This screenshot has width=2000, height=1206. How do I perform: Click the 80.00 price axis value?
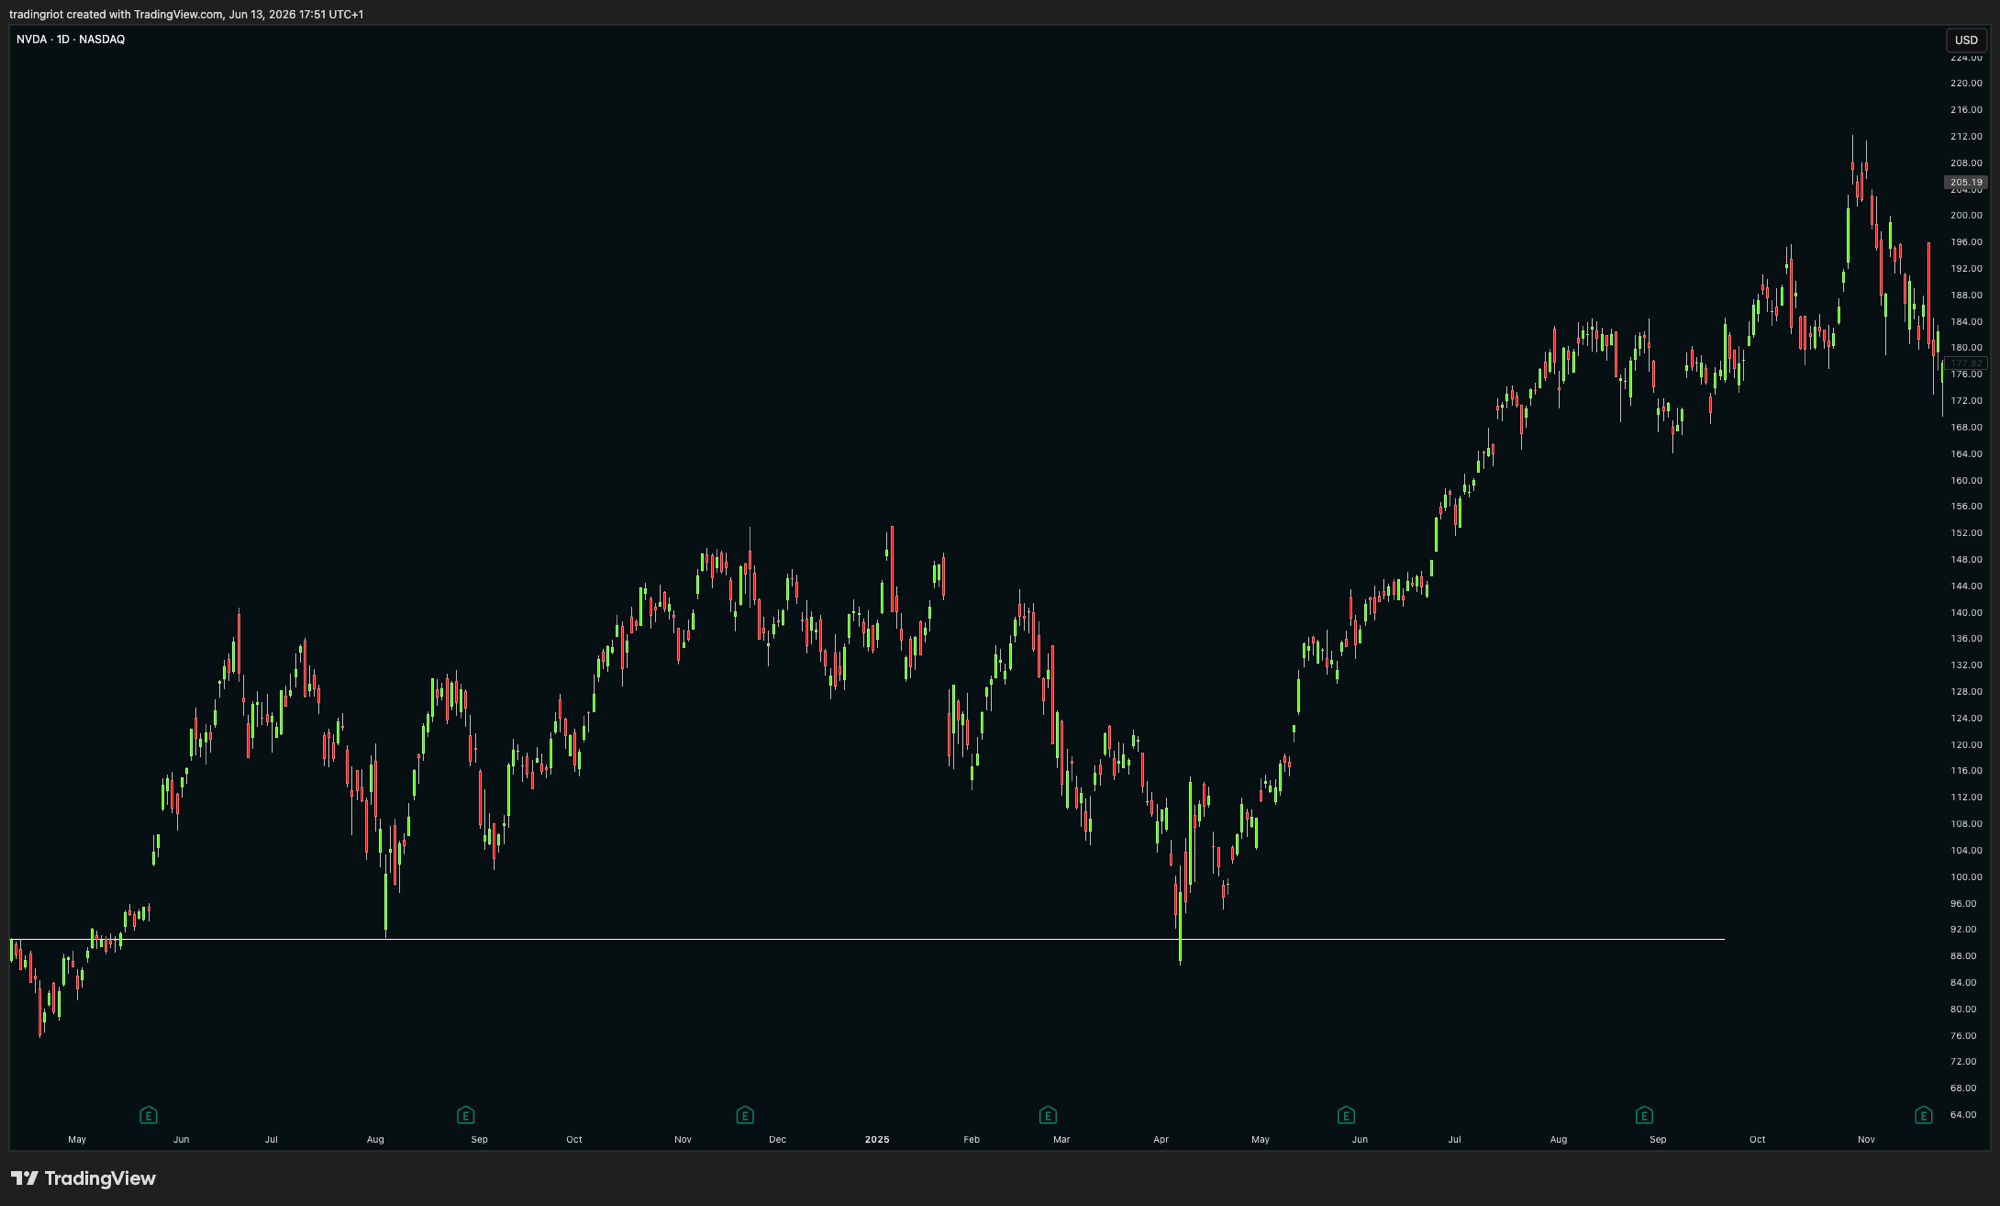point(1963,1009)
